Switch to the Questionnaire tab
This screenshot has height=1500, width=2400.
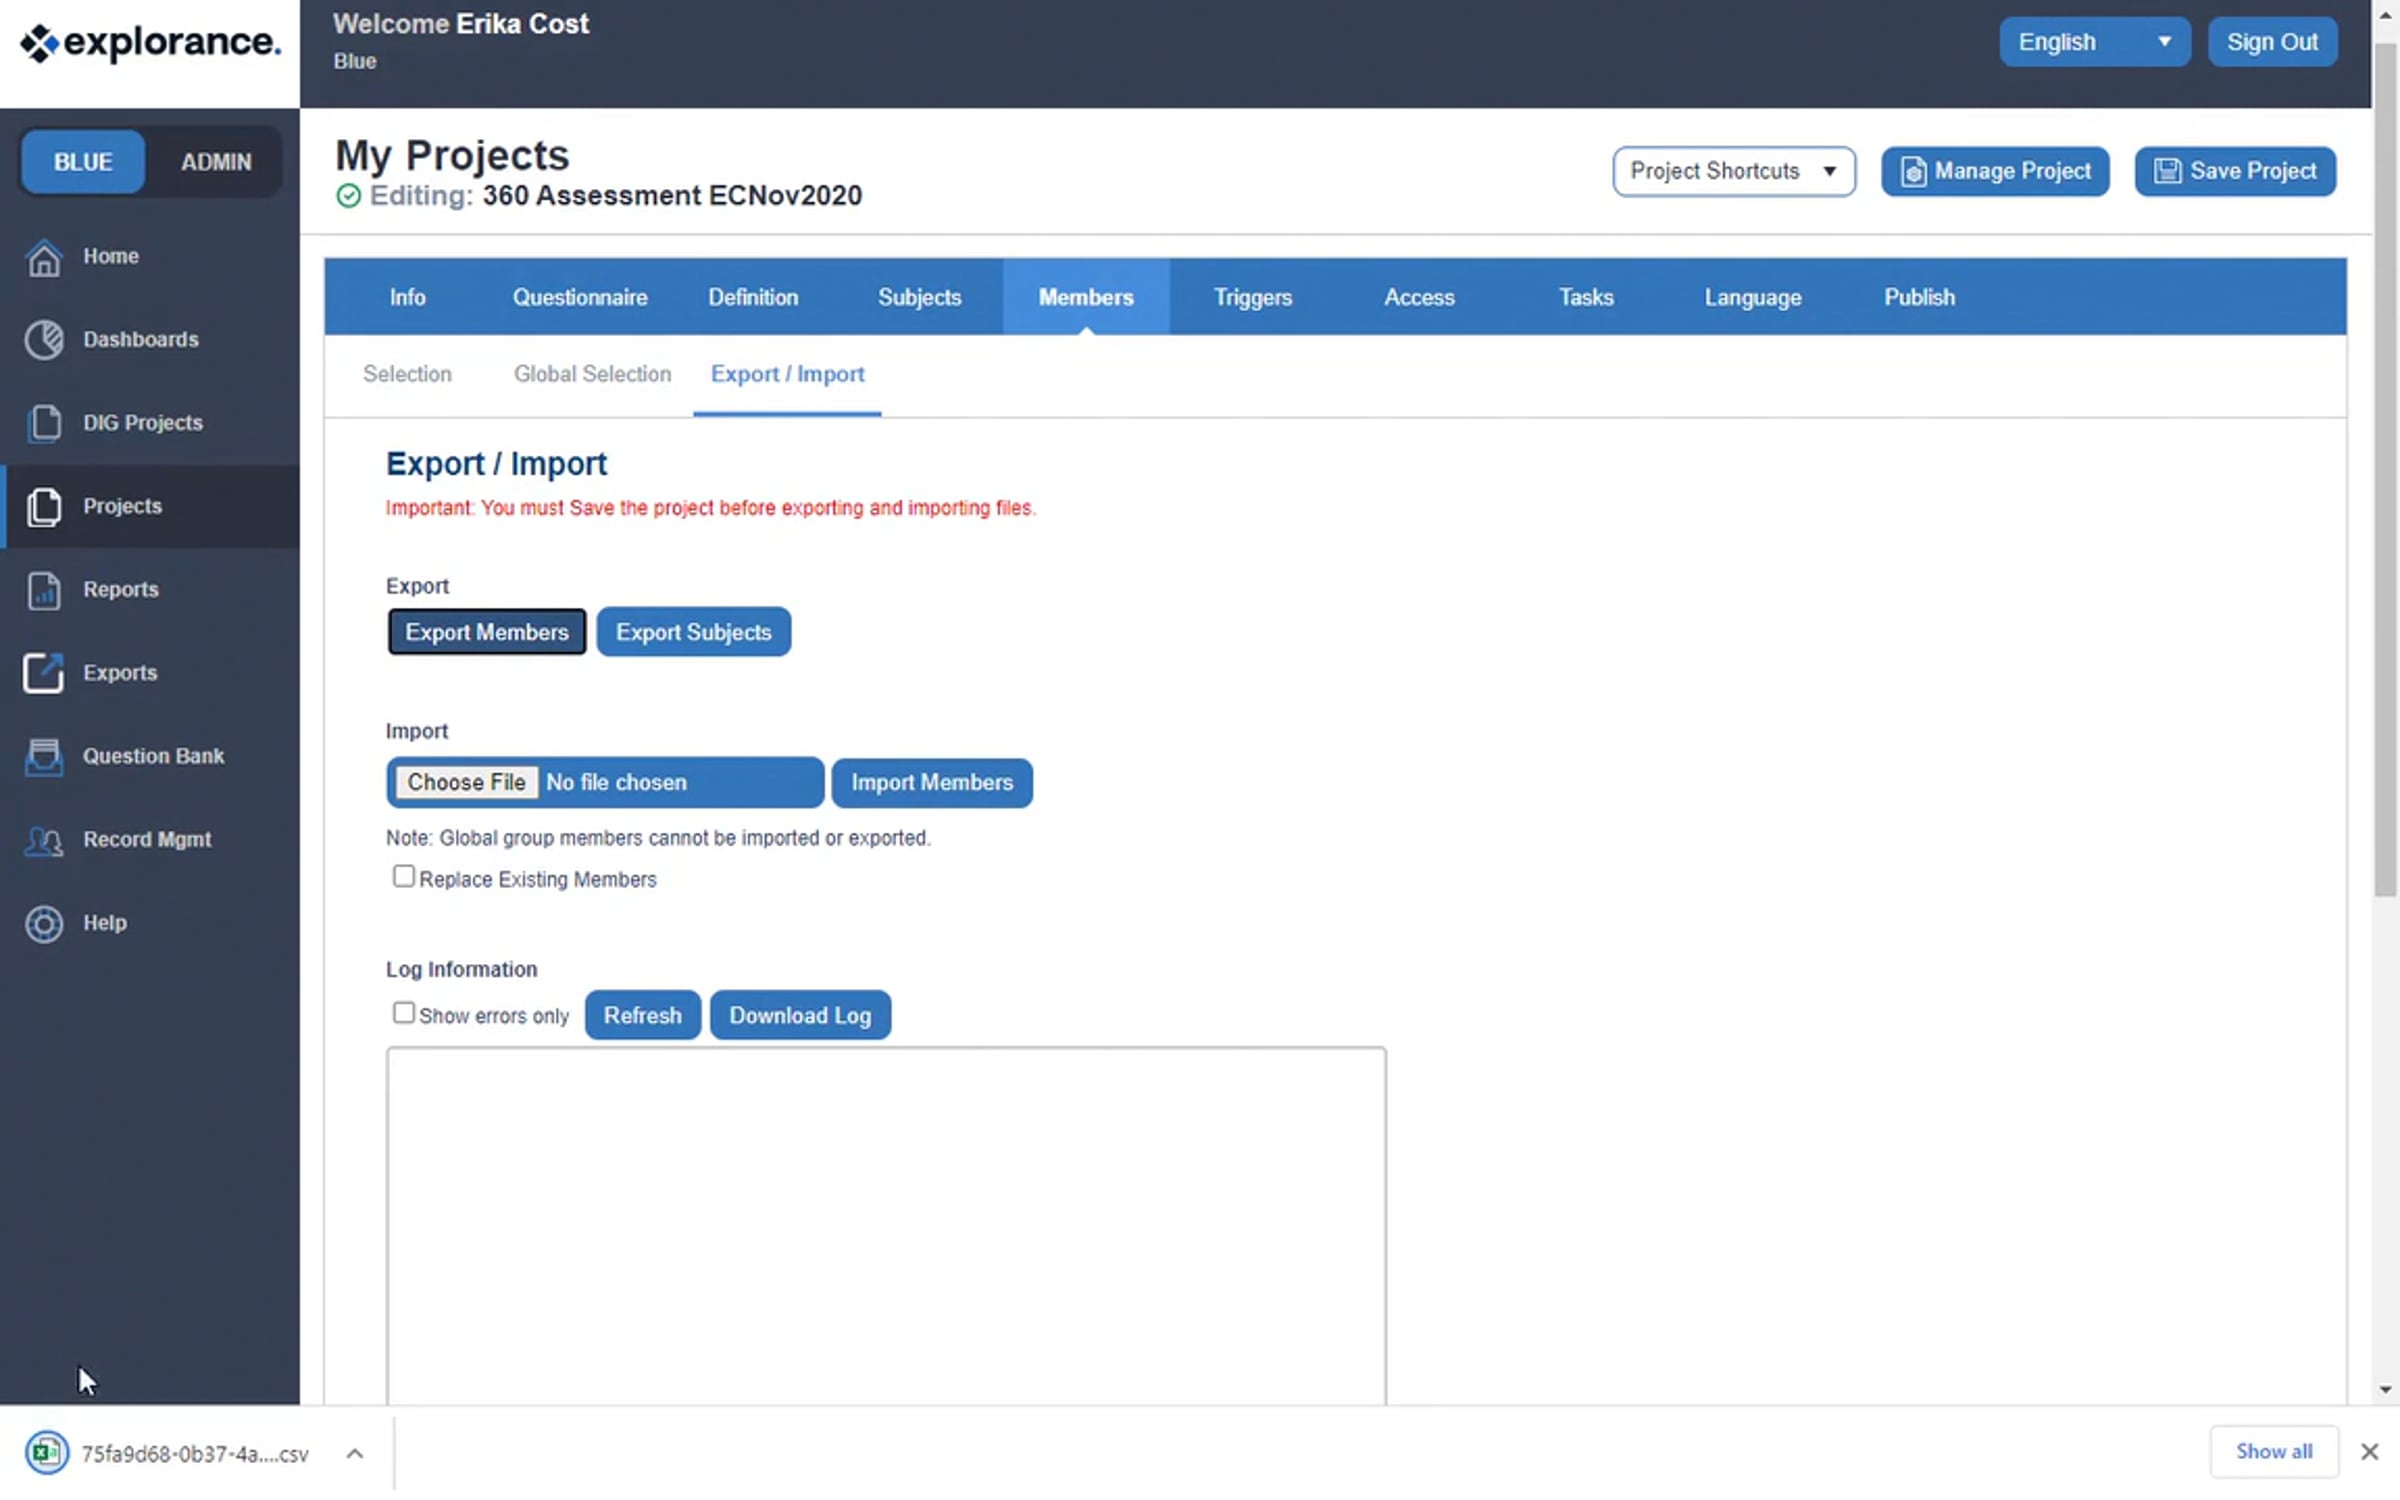pyautogui.click(x=580, y=297)
